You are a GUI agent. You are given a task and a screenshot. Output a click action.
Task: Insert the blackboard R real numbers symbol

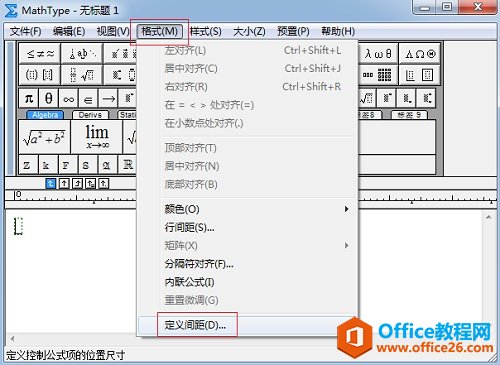click(128, 165)
